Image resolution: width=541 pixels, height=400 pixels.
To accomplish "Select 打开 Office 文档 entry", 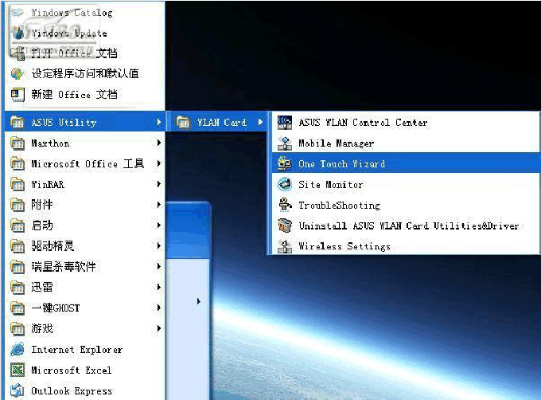I will point(85,53).
